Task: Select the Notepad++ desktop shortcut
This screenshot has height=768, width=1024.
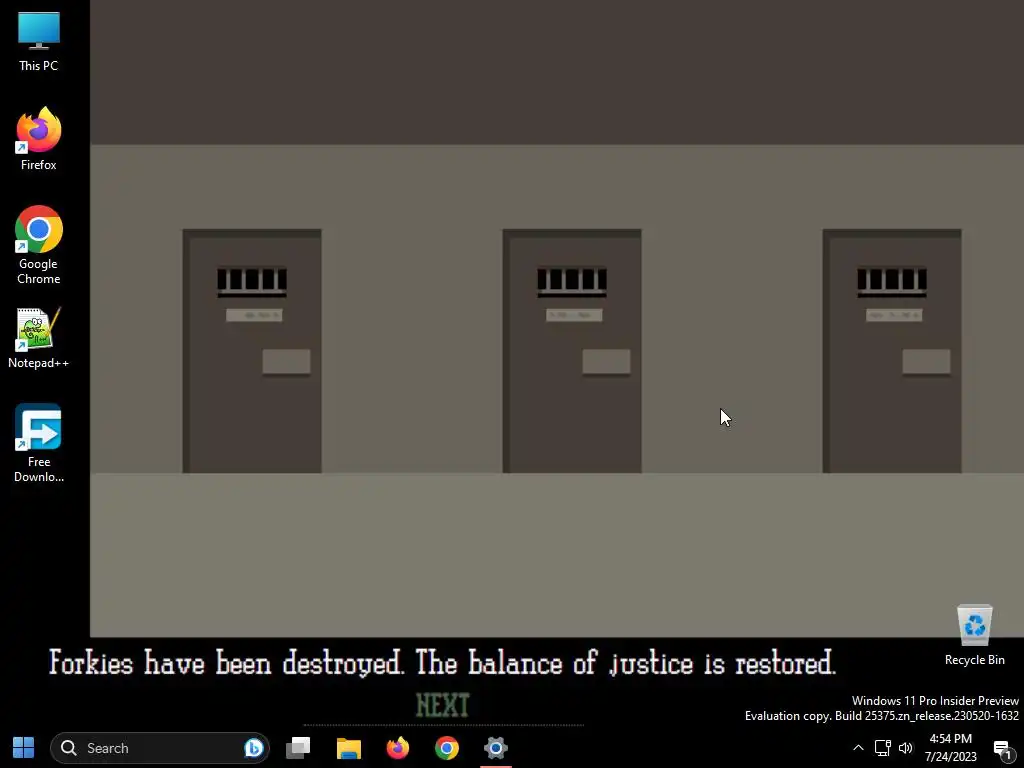Action: (x=39, y=338)
